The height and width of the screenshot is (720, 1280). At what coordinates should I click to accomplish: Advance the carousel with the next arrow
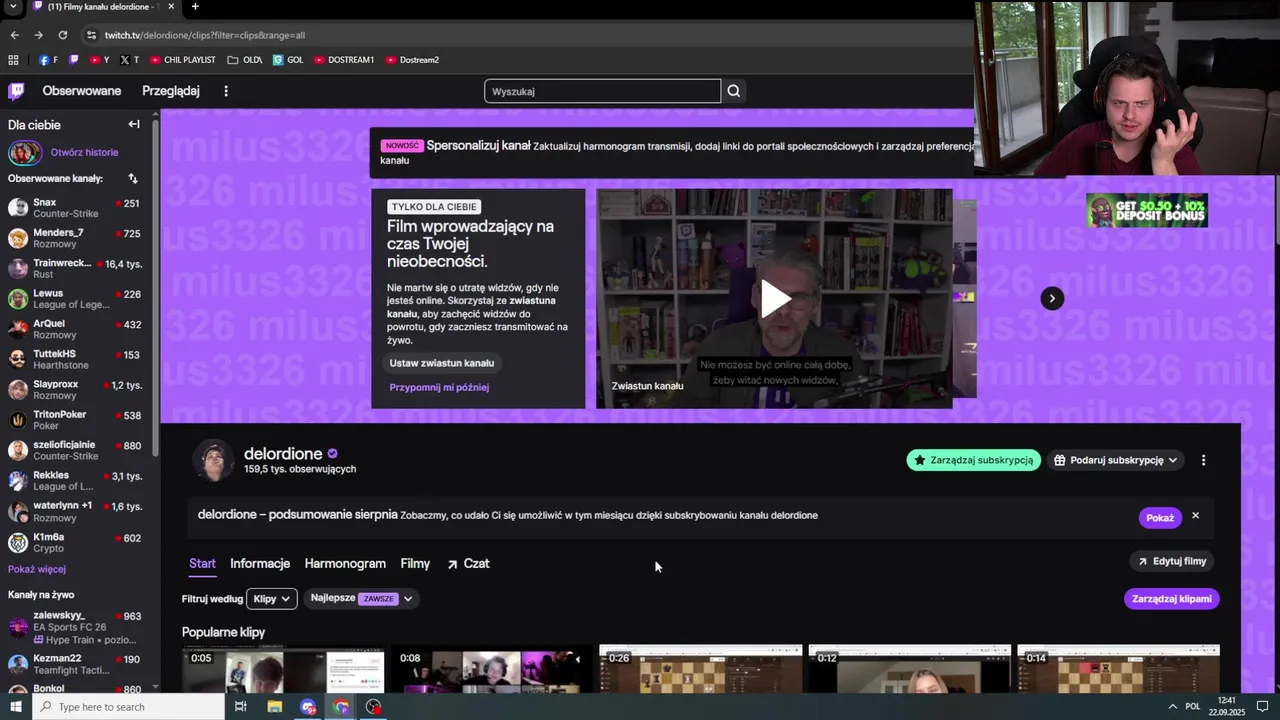pos(1052,298)
